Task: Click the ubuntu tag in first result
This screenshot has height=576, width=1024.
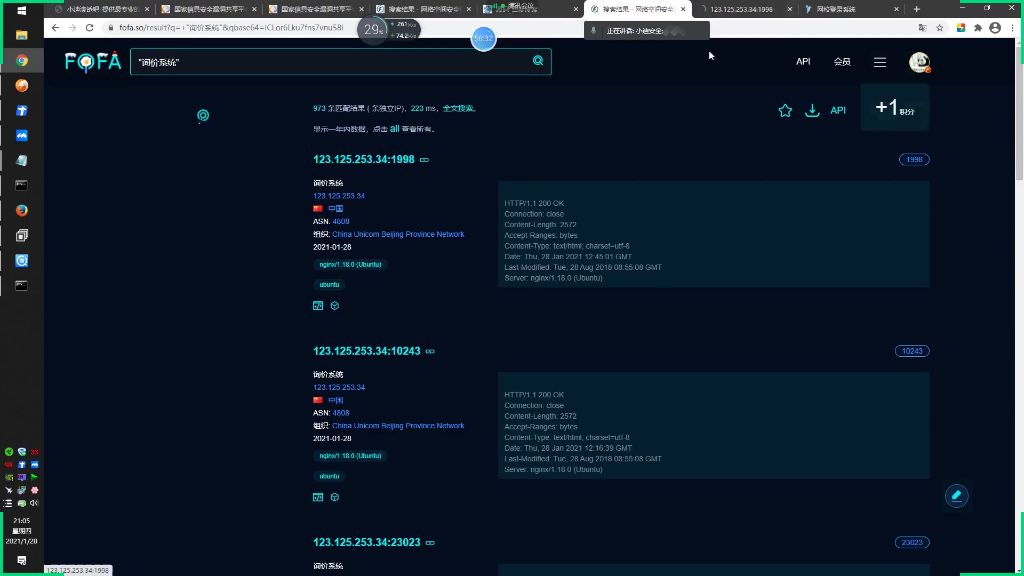Action: tap(329, 285)
